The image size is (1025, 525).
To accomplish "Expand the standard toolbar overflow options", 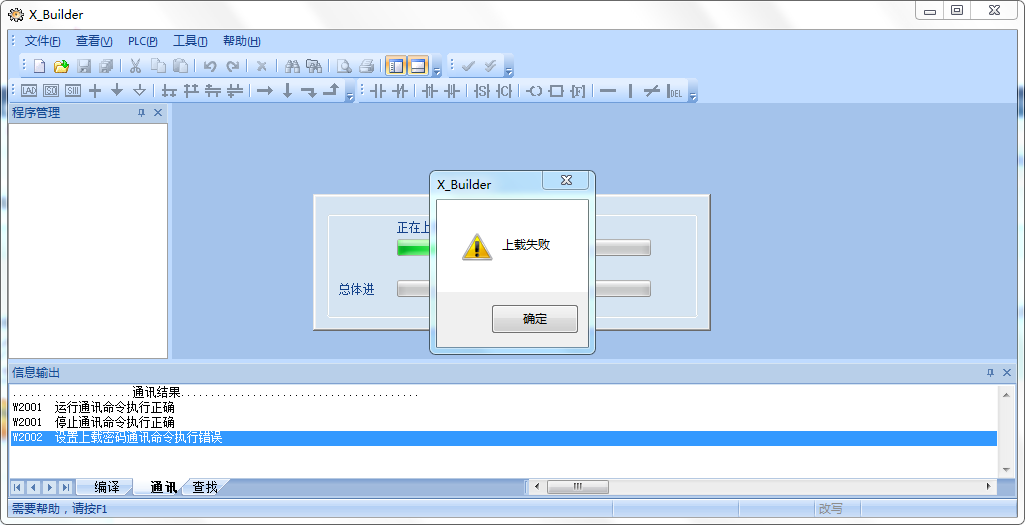I will pyautogui.click(x=437, y=69).
